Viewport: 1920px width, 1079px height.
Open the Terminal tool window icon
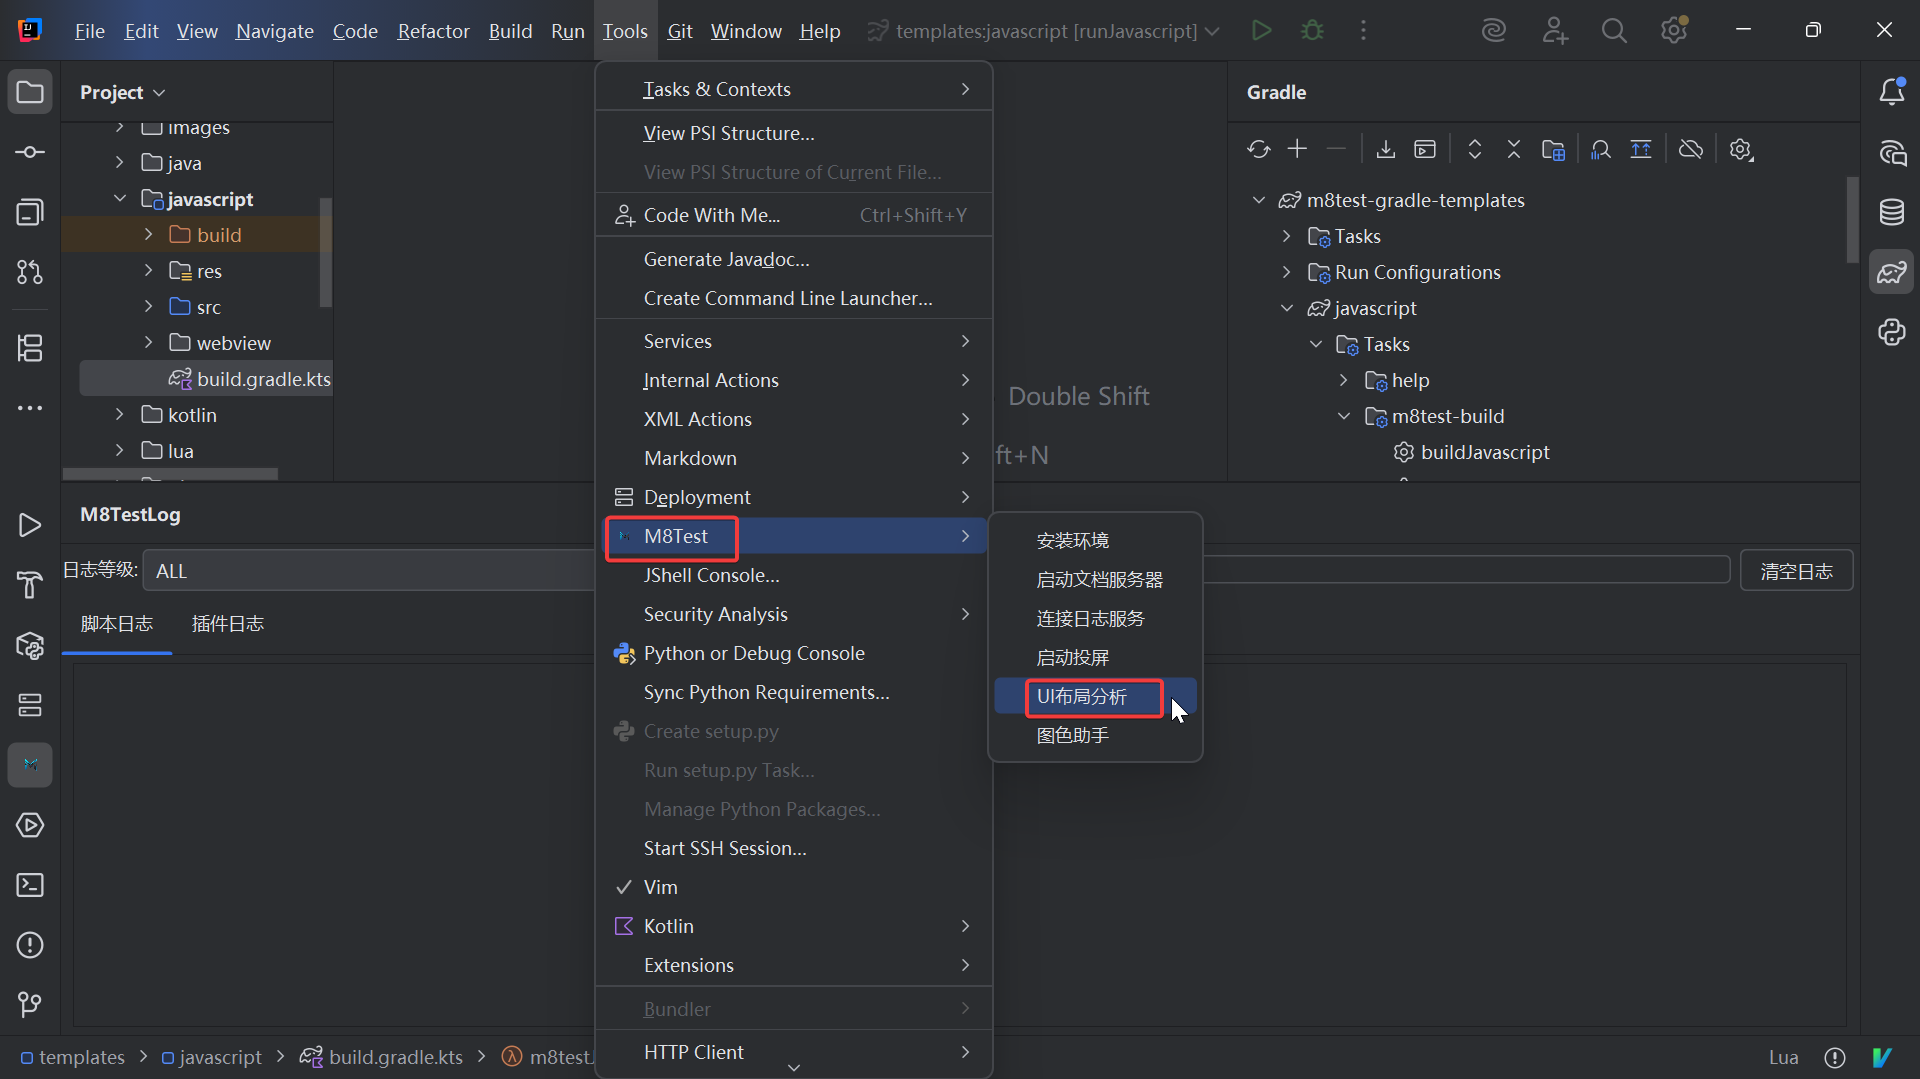coord(30,885)
